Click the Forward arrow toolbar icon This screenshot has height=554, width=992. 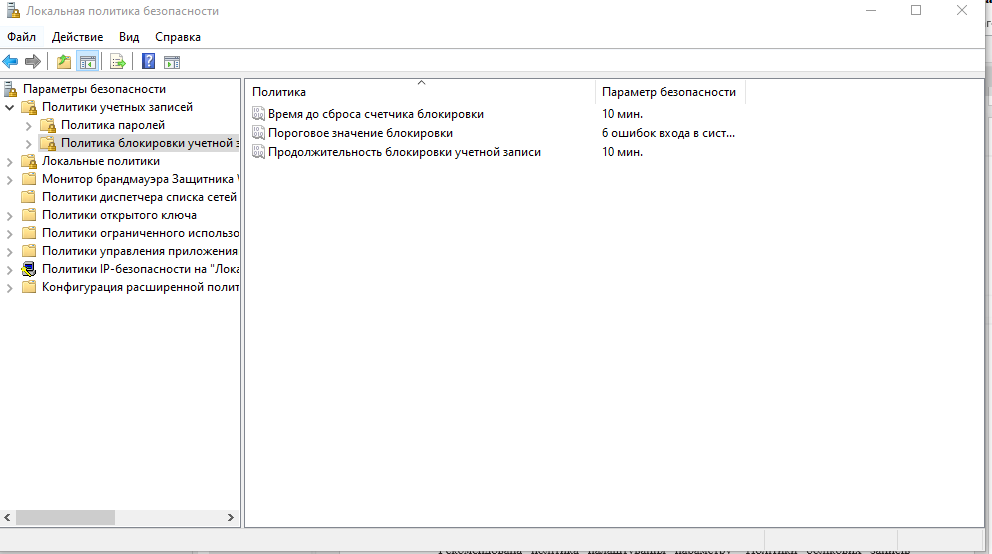(x=33, y=62)
